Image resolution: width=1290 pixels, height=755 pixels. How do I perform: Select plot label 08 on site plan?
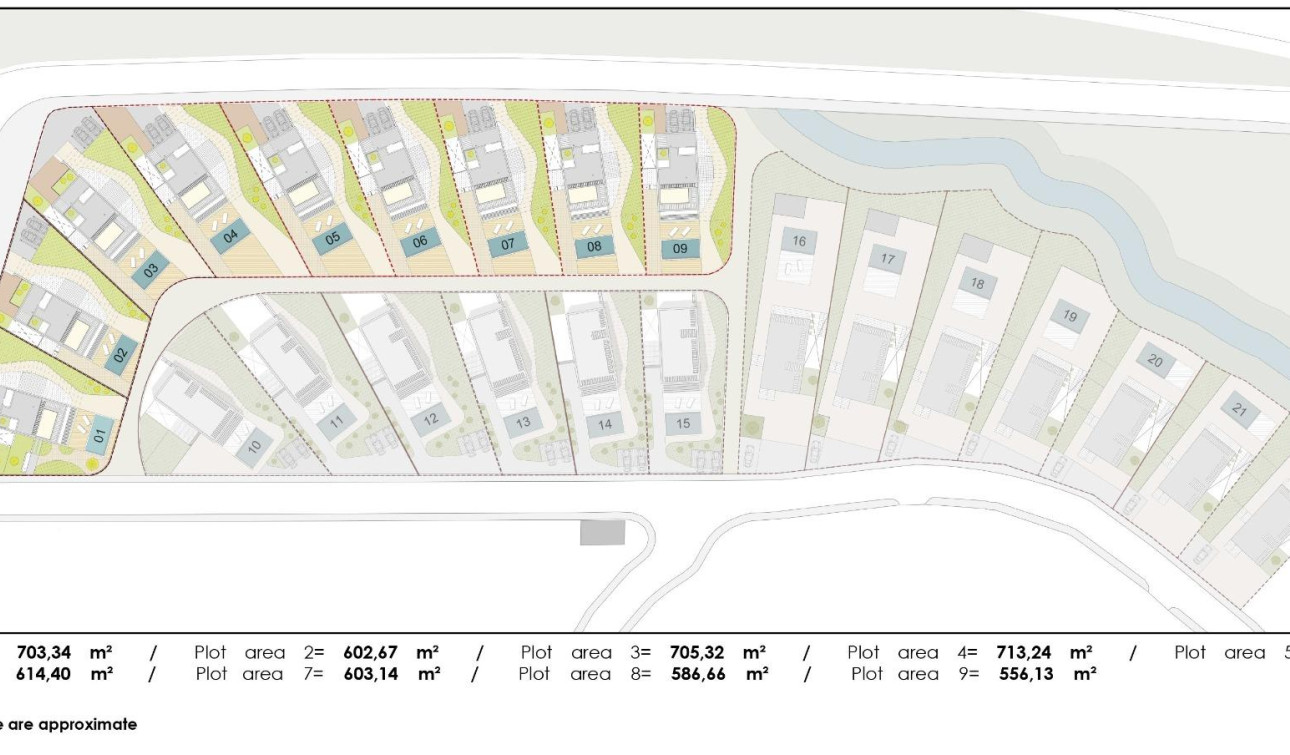(x=595, y=246)
